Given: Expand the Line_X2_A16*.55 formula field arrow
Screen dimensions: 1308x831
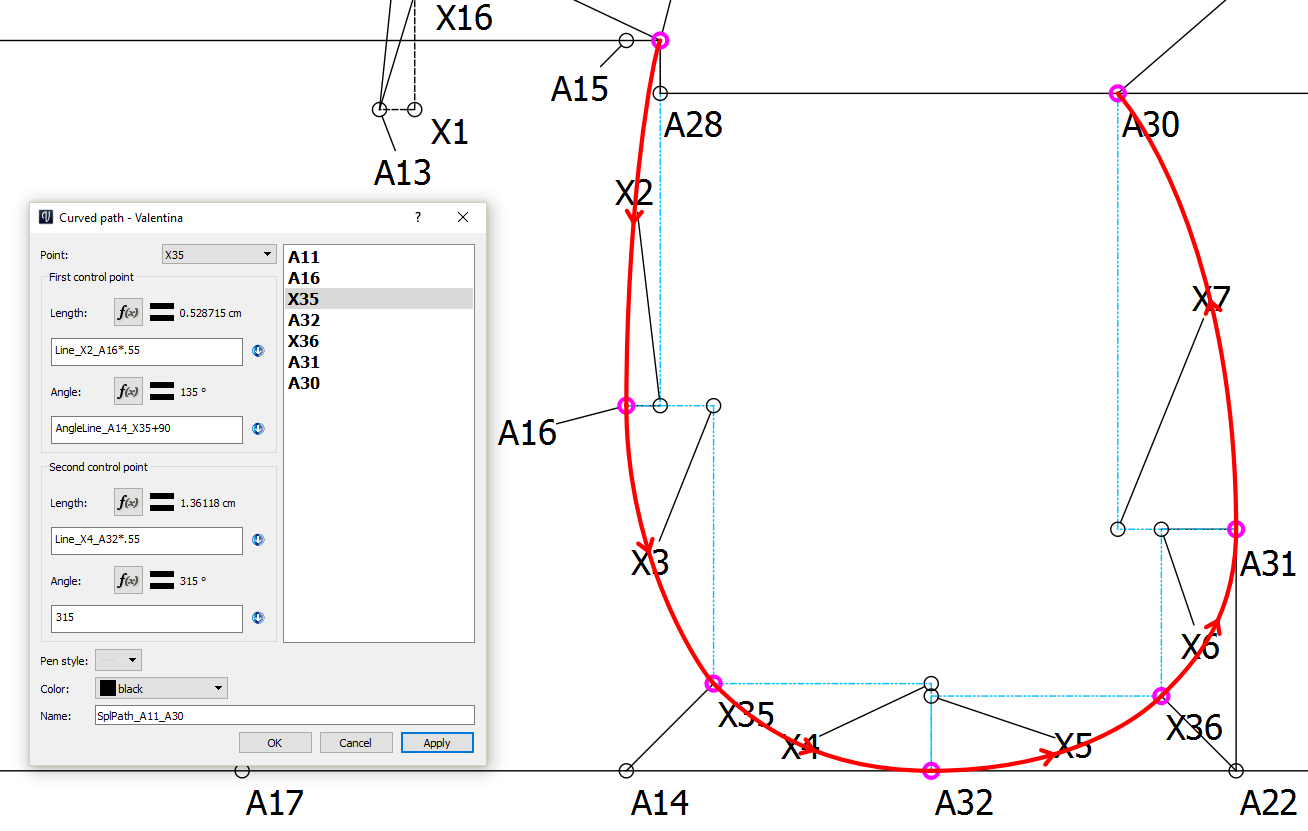Looking at the screenshot, I should click(258, 351).
